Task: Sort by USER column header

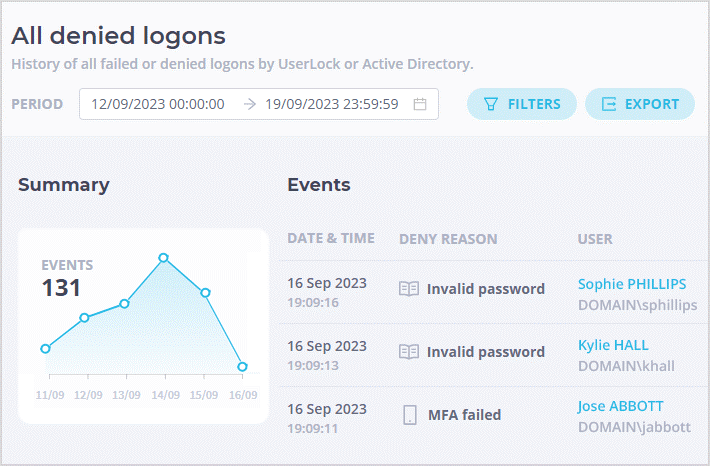Action: click(x=595, y=239)
